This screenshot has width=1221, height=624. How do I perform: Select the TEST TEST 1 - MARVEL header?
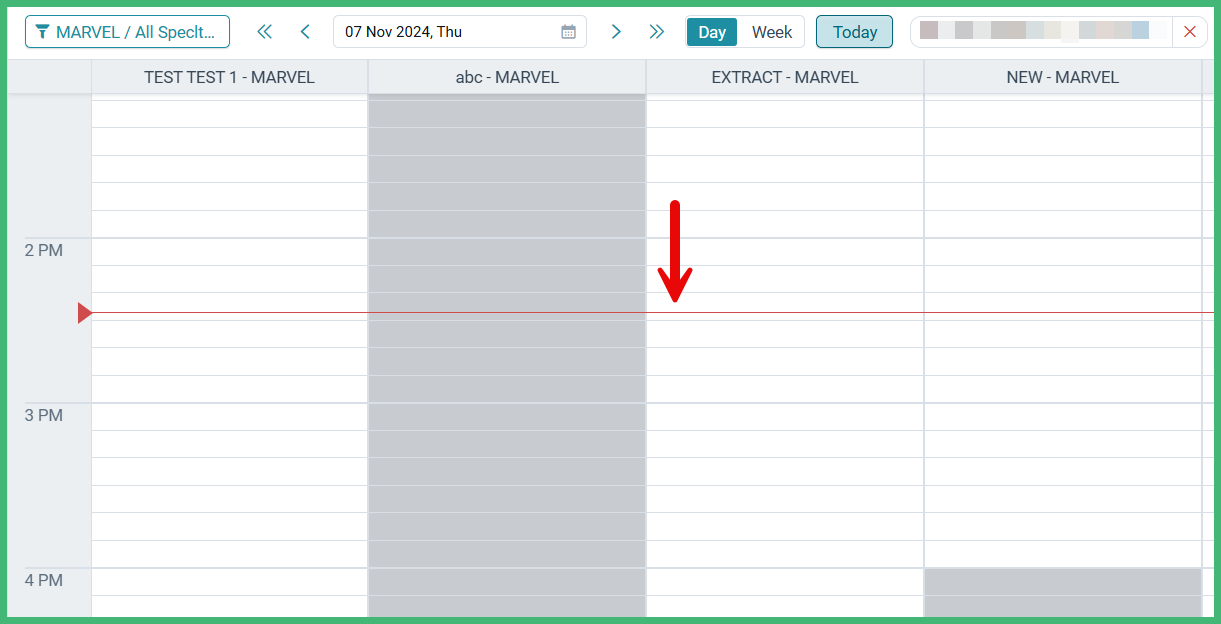pos(228,77)
